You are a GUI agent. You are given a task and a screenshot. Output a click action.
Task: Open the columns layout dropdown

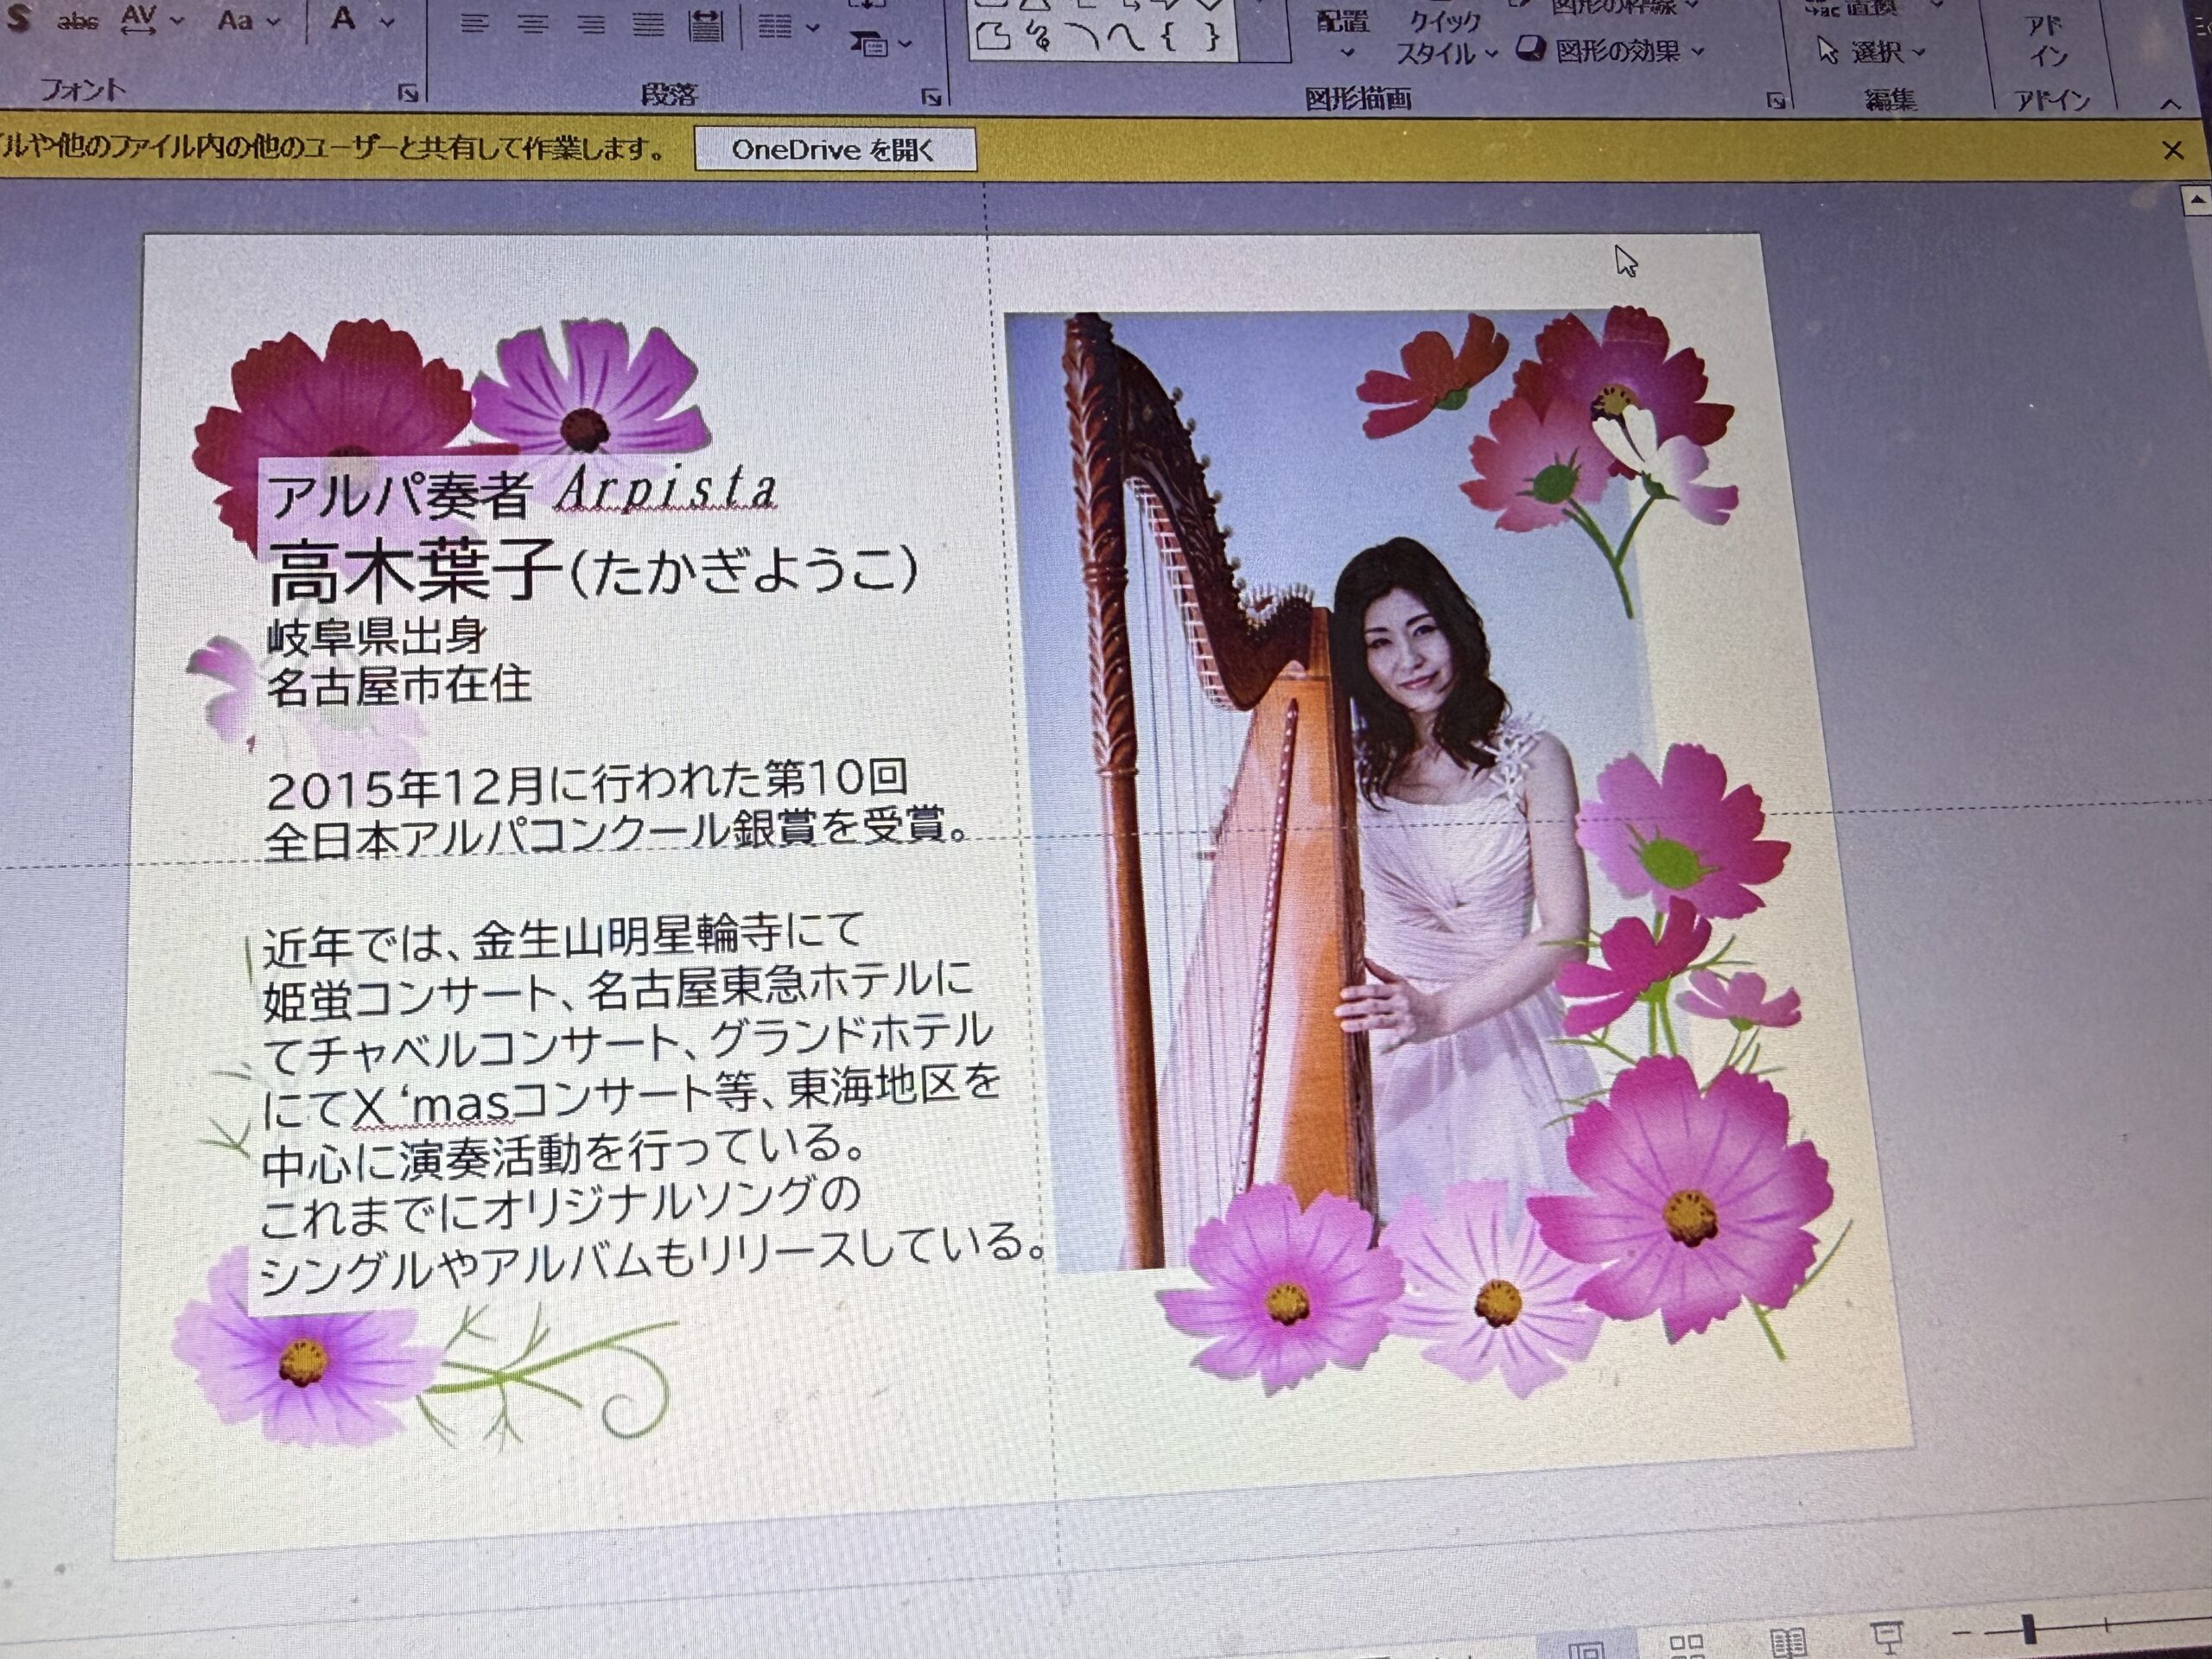pyautogui.click(x=788, y=27)
